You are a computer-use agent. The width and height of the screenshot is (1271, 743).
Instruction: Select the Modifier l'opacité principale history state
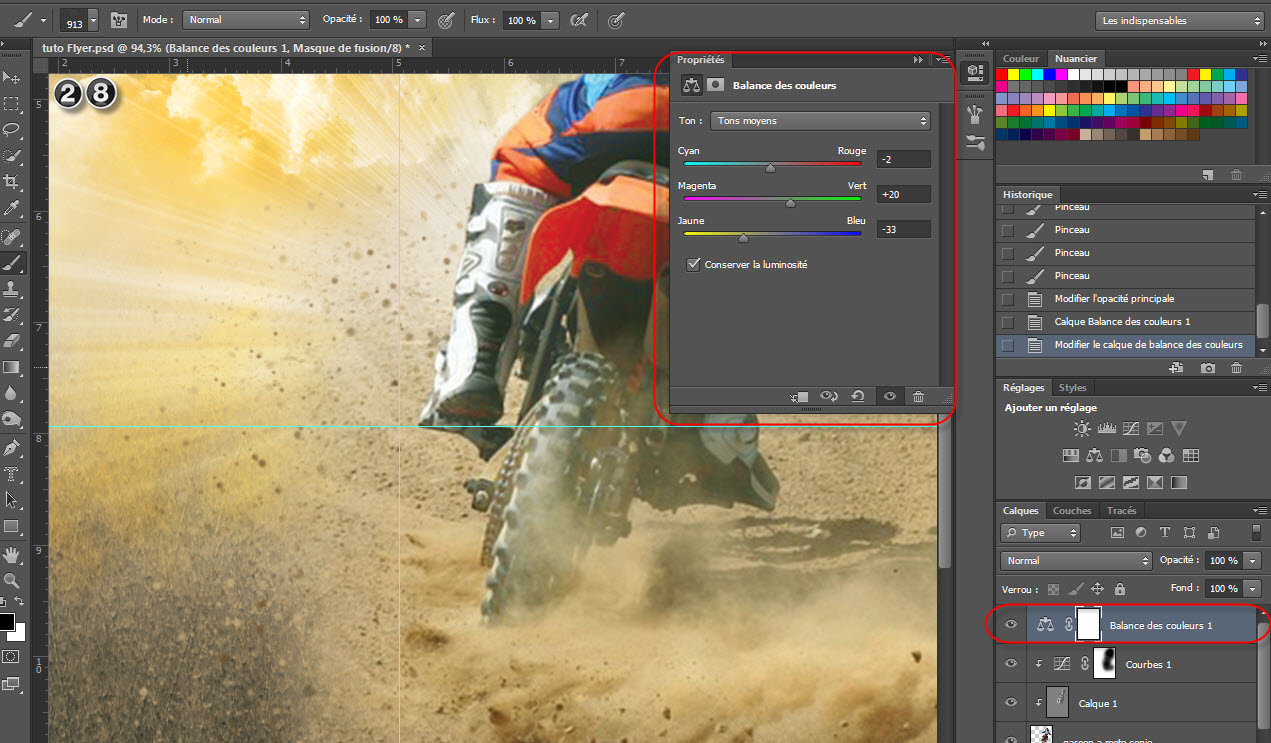(1114, 299)
